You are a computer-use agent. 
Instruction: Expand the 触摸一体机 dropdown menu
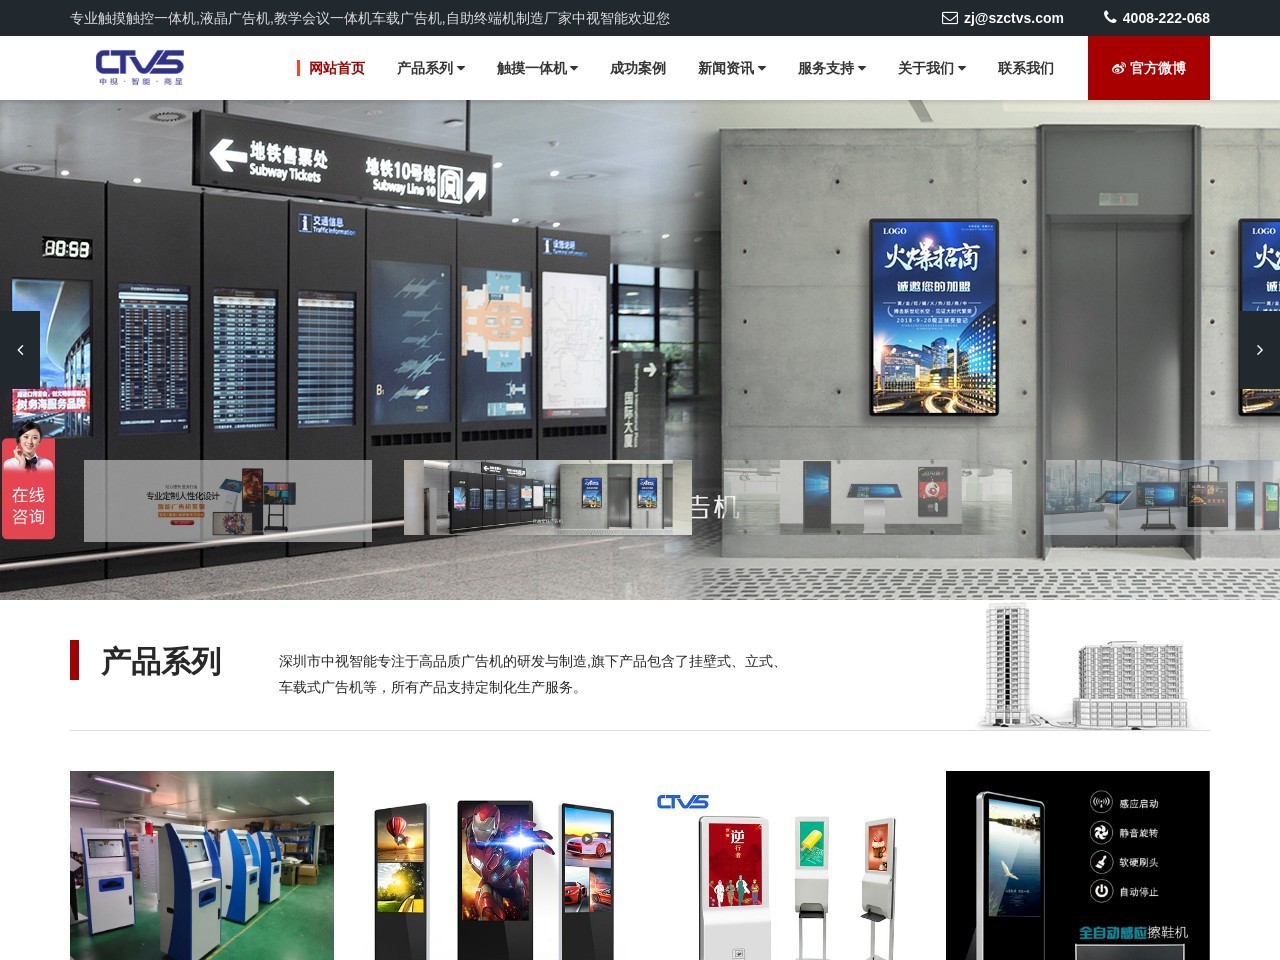pyautogui.click(x=537, y=68)
